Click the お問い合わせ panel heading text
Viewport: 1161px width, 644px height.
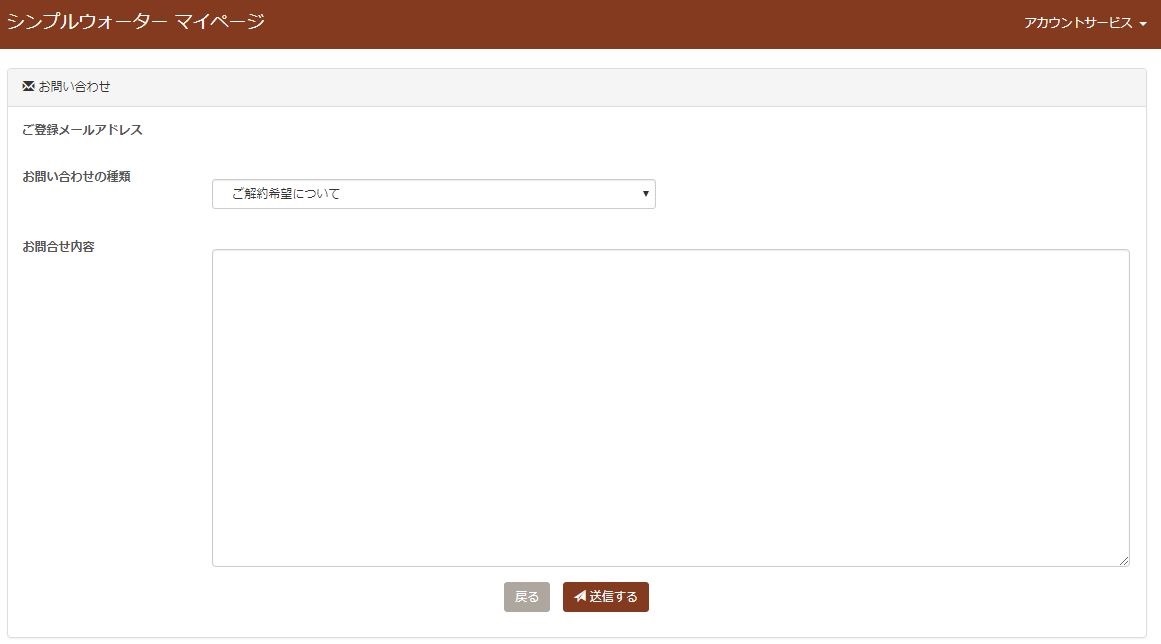(74, 87)
